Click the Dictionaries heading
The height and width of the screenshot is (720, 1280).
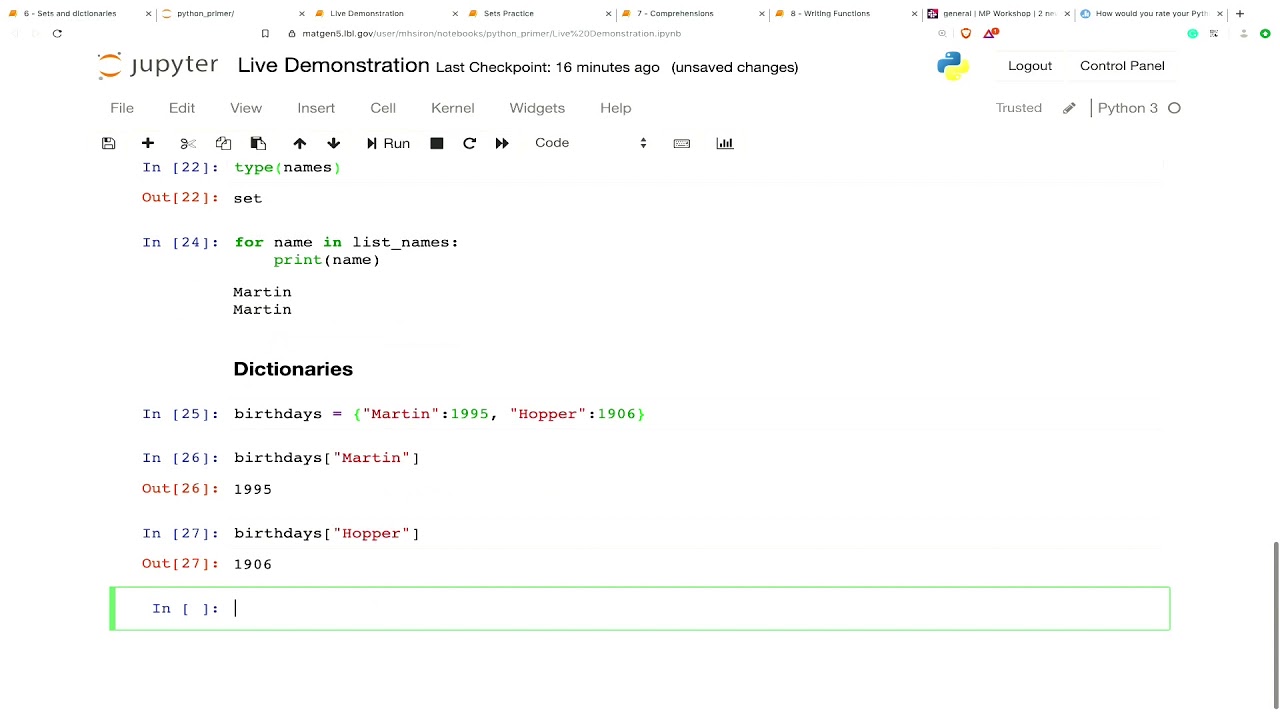click(x=293, y=369)
